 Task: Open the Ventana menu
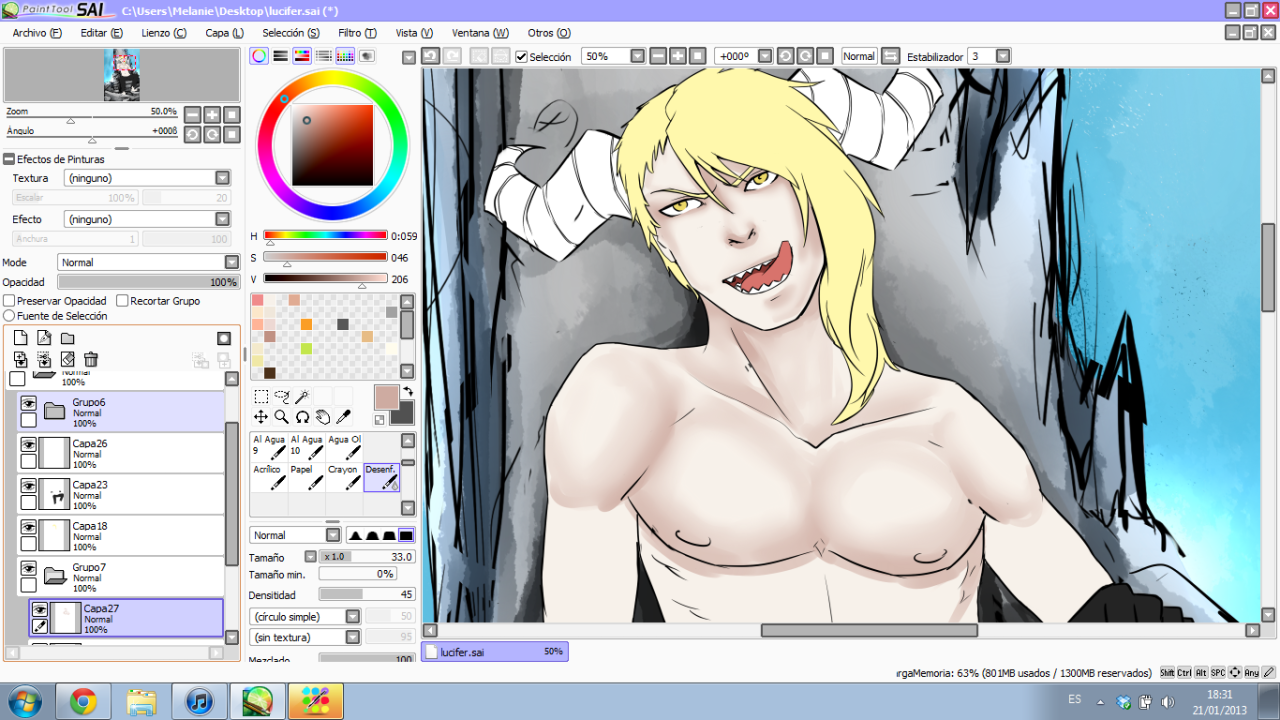[480, 33]
